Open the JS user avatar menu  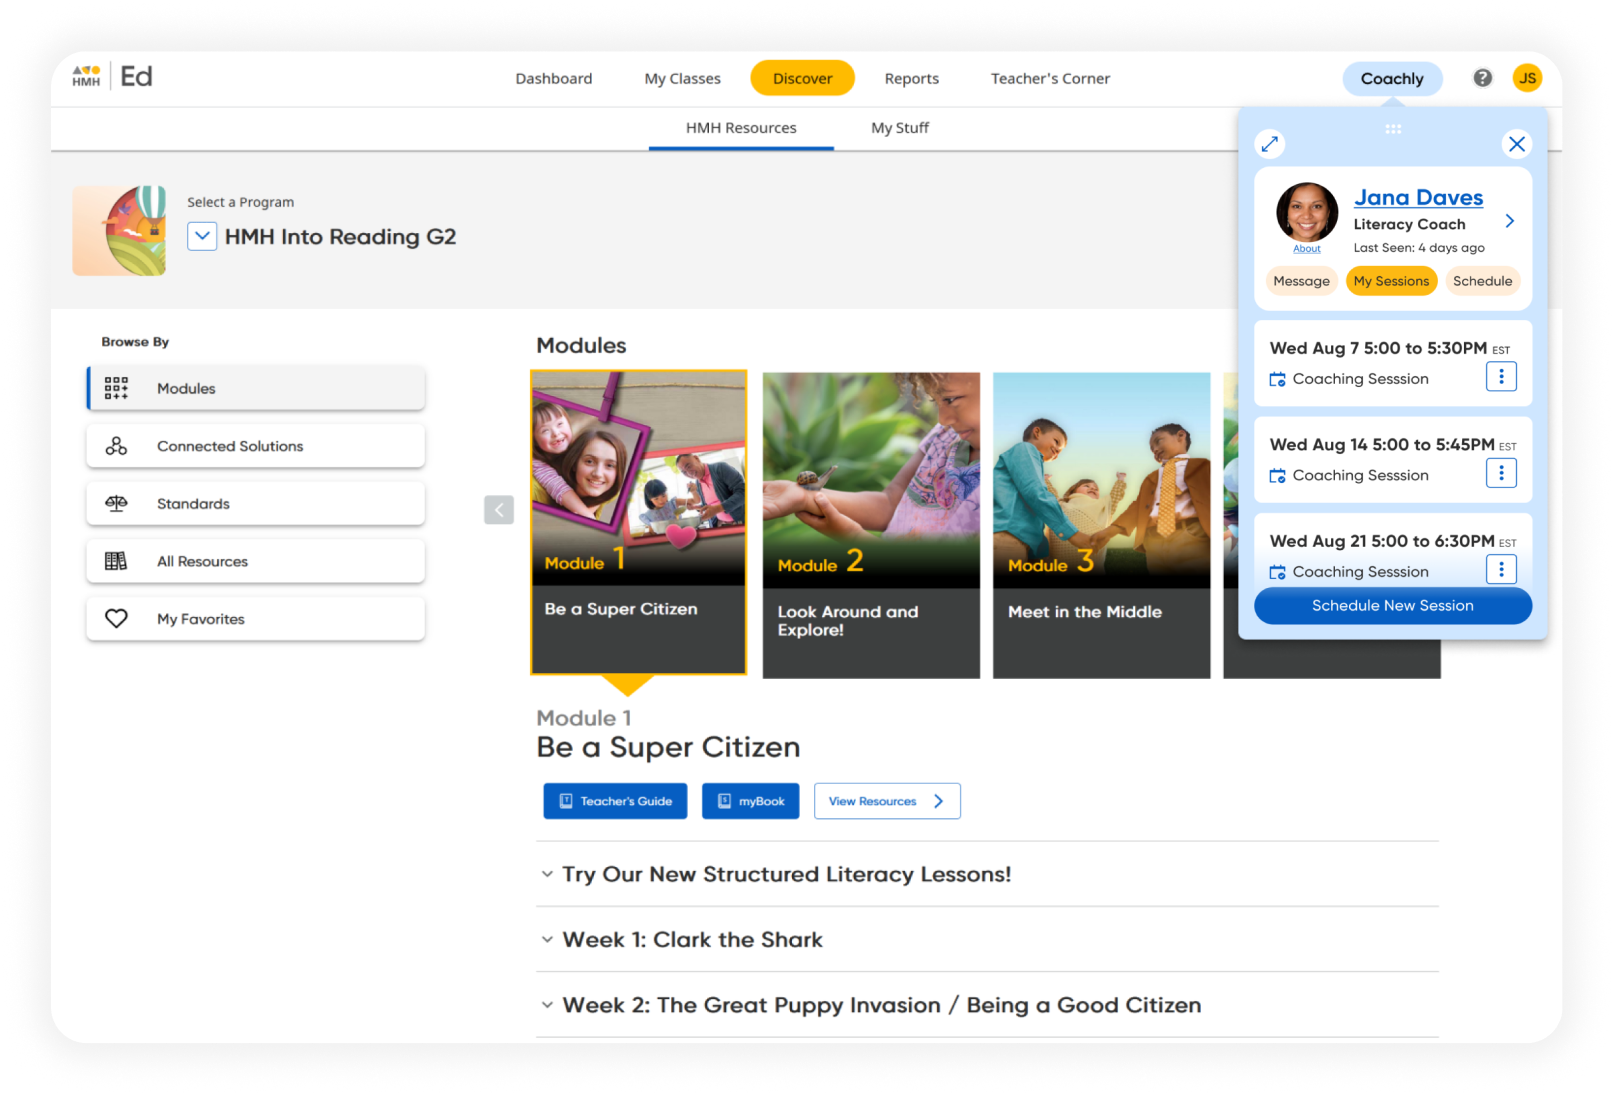coord(1527,78)
